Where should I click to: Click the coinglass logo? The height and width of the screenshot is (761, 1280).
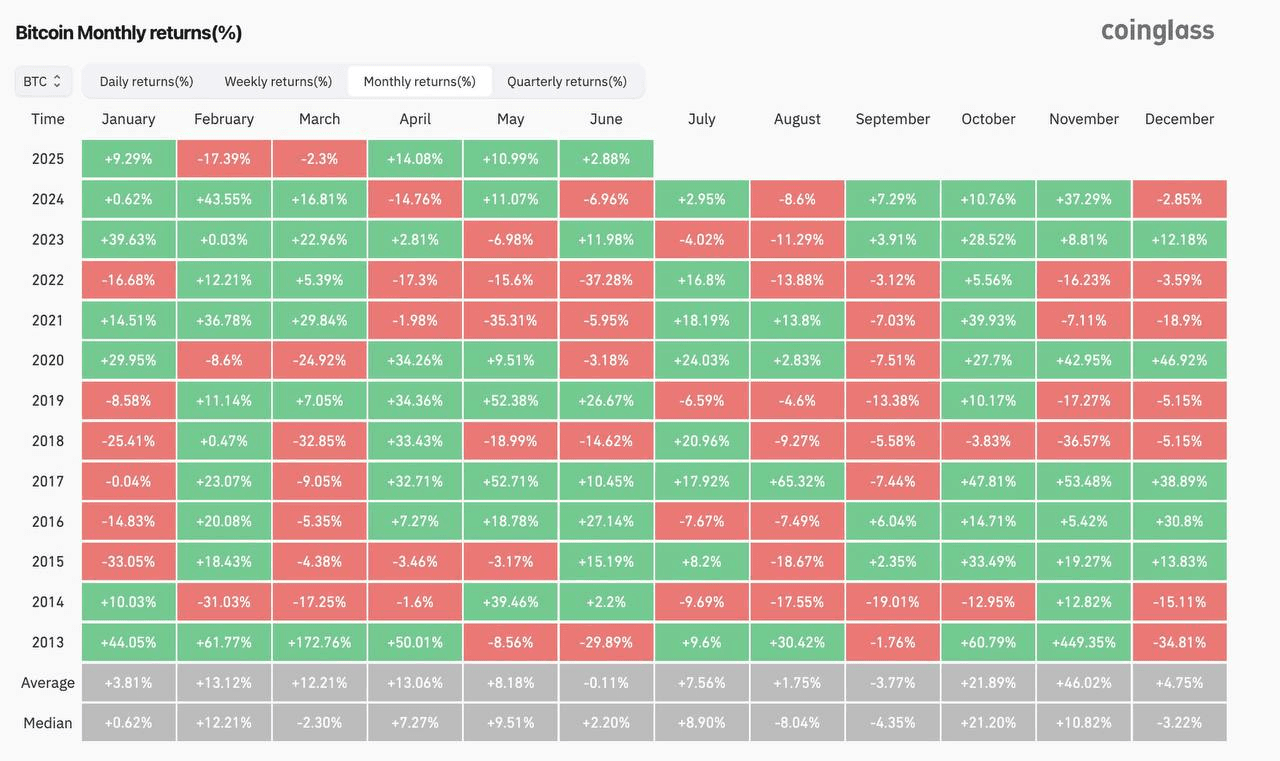[x=1157, y=31]
